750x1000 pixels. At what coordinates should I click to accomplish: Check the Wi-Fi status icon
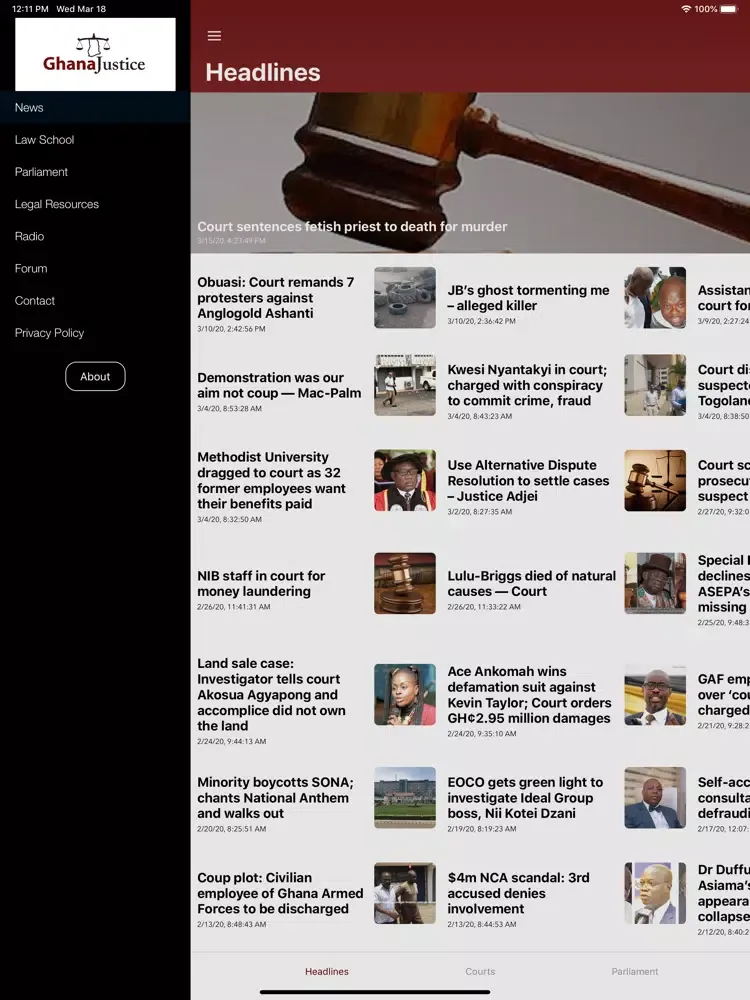(686, 9)
